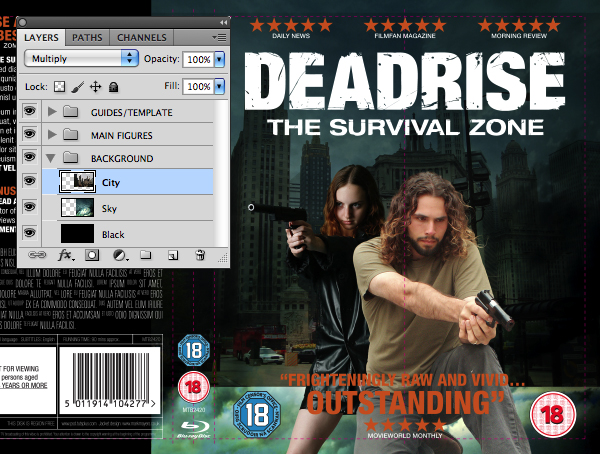The width and height of the screenshot is (600, 454).
Task: Click the MORNING REVIEW label
Action: (519, 36)
